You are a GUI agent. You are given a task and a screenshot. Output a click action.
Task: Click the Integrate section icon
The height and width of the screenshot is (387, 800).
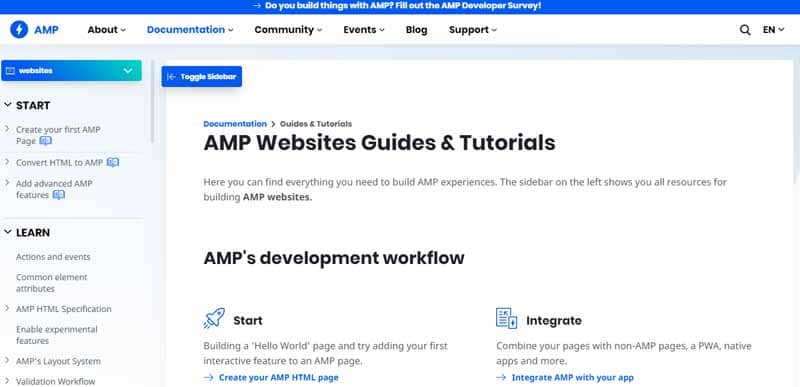point(506,318)
